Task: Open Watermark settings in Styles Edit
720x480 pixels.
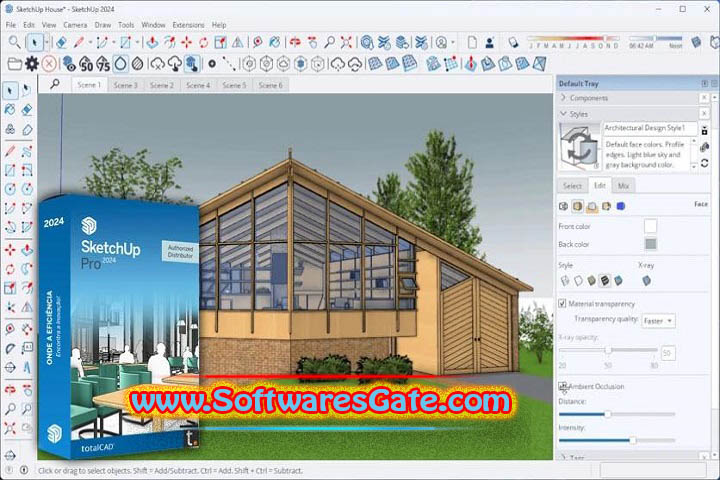Action: [x=606, y=206]
